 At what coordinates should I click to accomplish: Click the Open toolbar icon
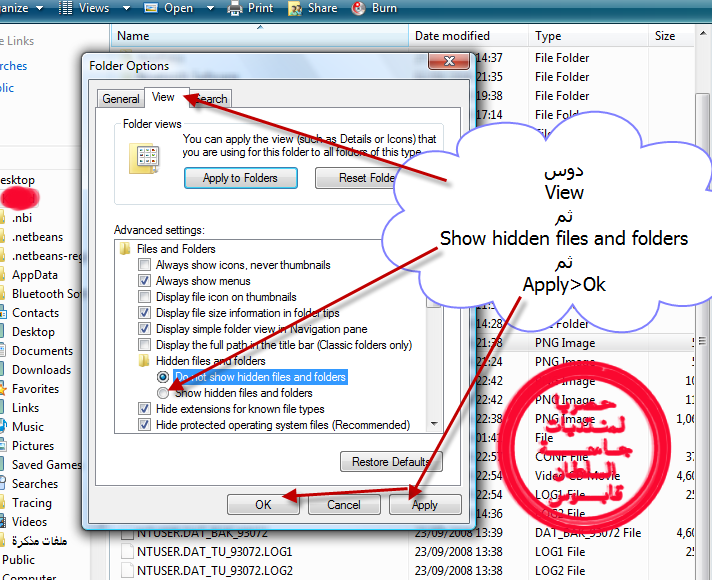151,8
